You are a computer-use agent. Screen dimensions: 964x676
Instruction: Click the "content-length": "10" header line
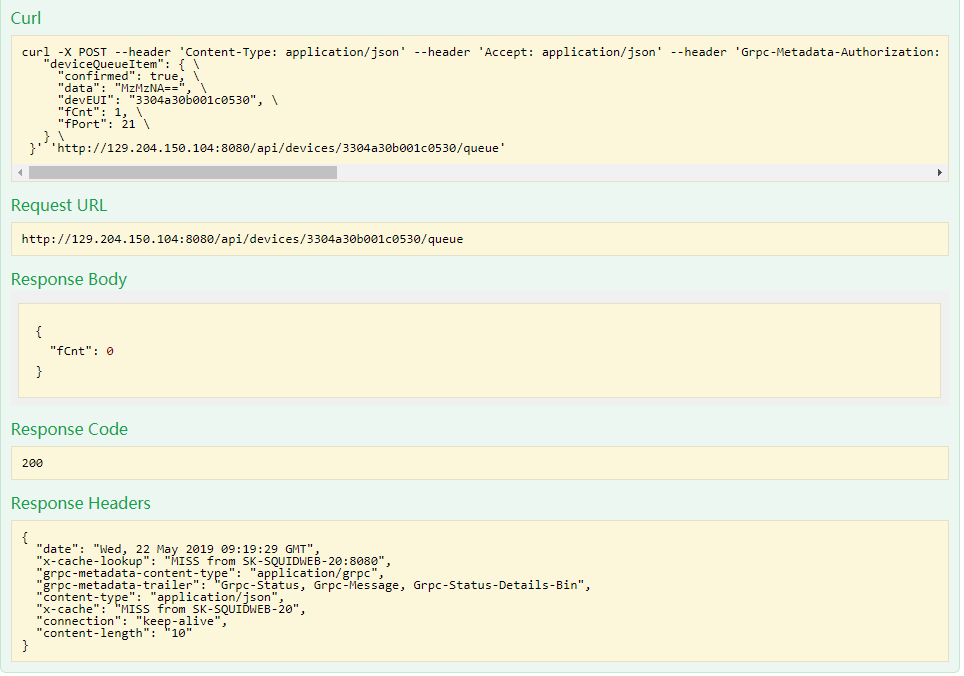114,633
